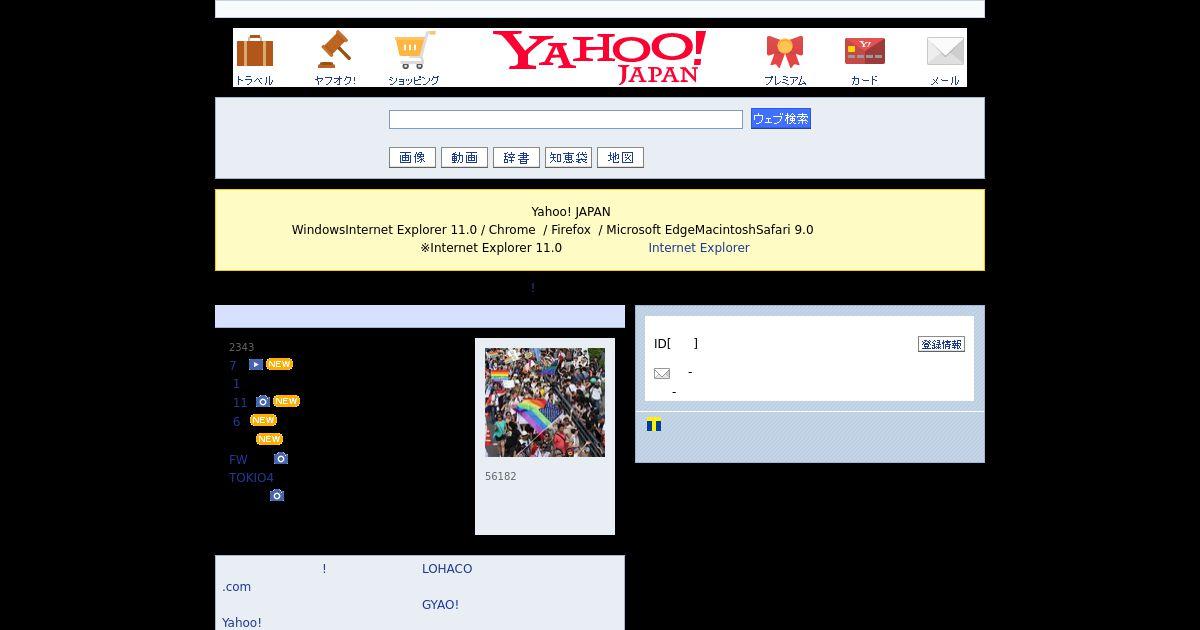Open the headline starting with 11
Image resolution: width=1200 pixels, height=630 pixels.
240,402
